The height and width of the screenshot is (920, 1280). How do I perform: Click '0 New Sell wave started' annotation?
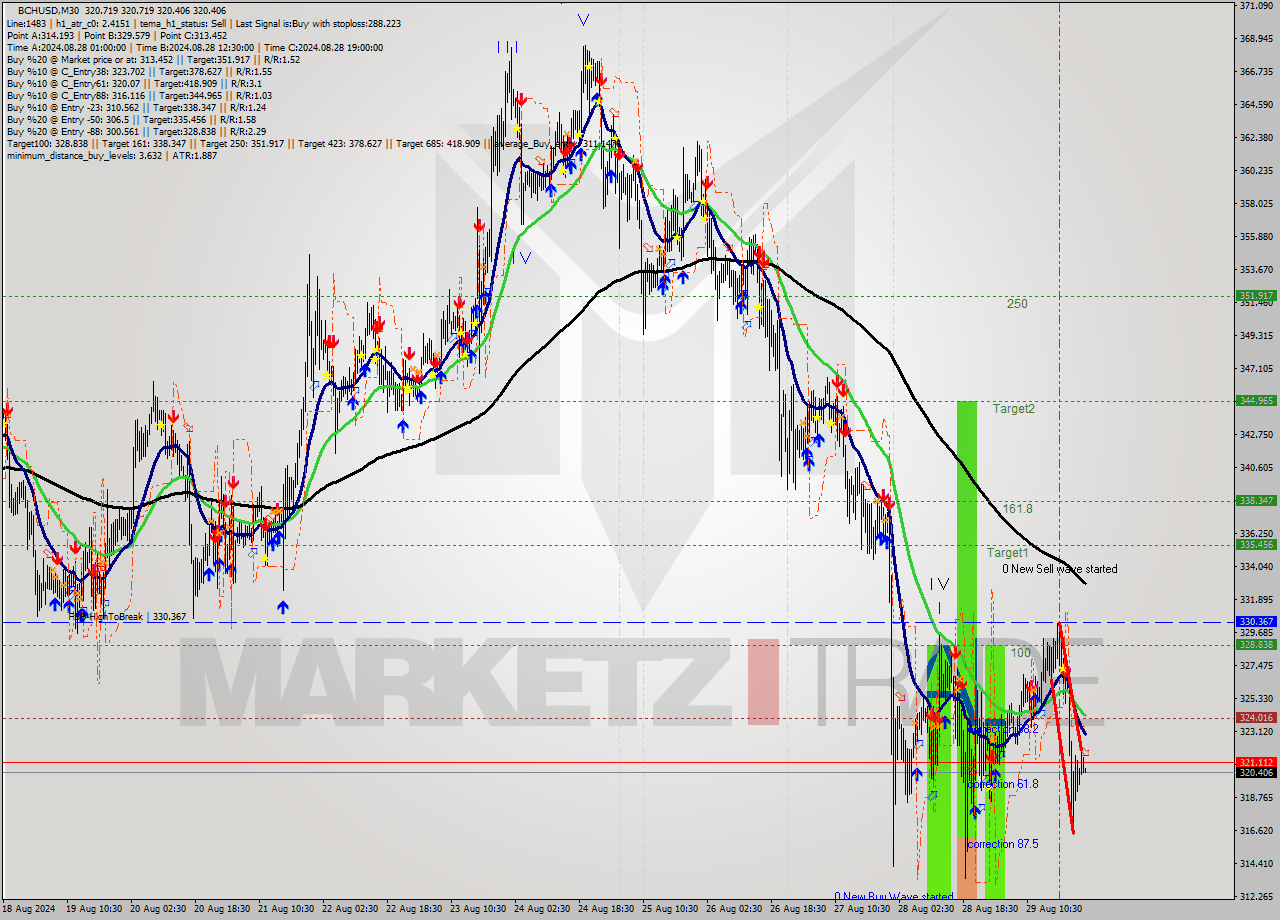[1060, 569]
